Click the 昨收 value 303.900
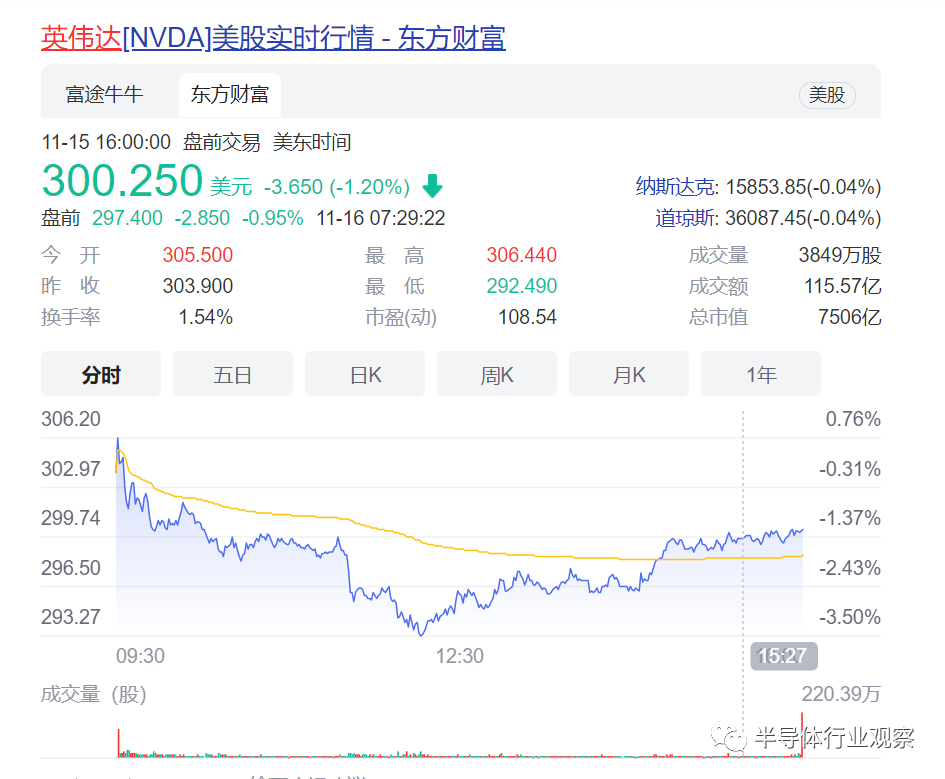Viewport: 945px width, 779px height. click(x=198, y=286)
